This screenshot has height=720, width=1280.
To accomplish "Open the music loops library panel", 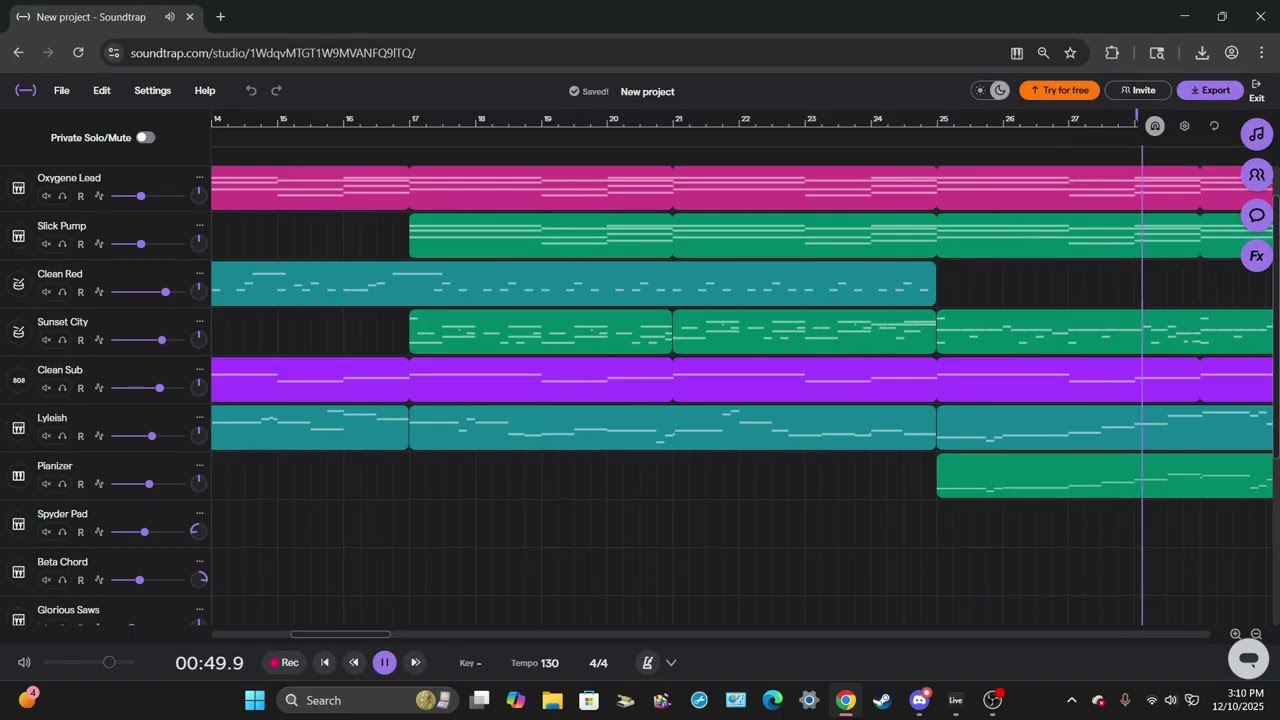I will coord(1257,134).
